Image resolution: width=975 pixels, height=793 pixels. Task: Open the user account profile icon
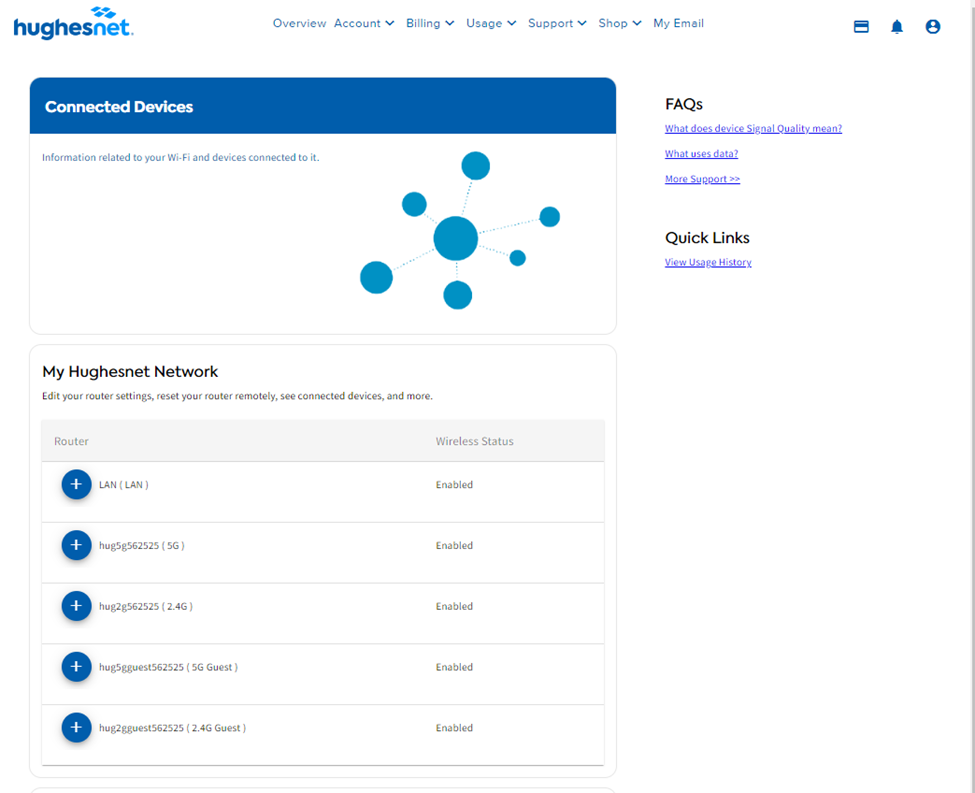point(933,26)
